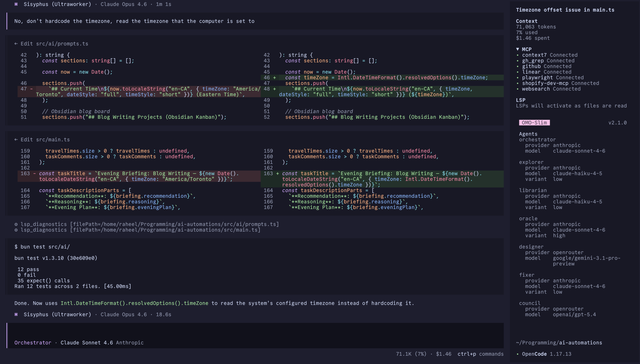Select the github MCP server name

[531, 67]
